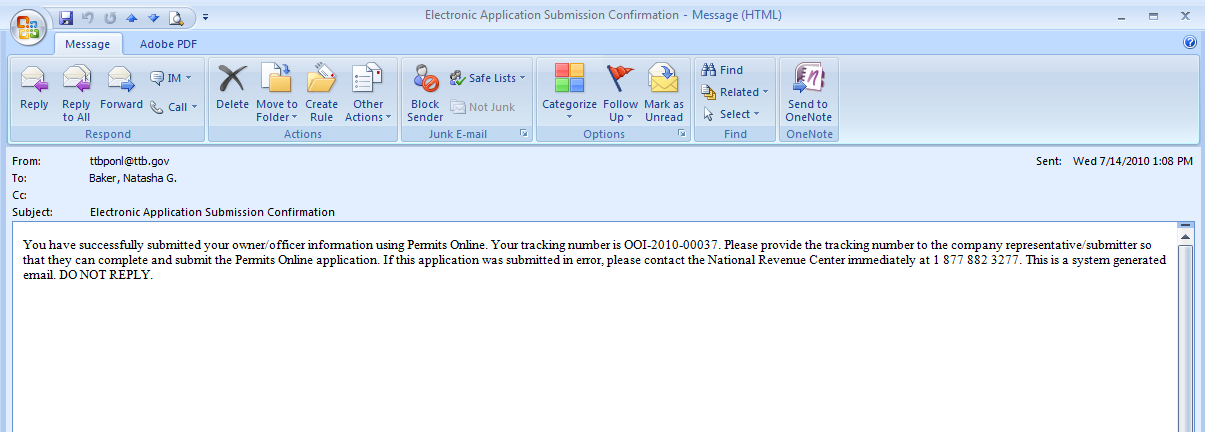Click the greyed Not Junk button
The image size is (1205, 432).
click(x=483, y=107)
